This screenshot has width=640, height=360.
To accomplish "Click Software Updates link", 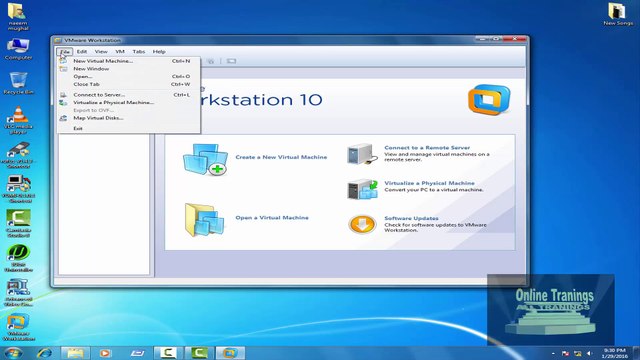I will (411, 218).
